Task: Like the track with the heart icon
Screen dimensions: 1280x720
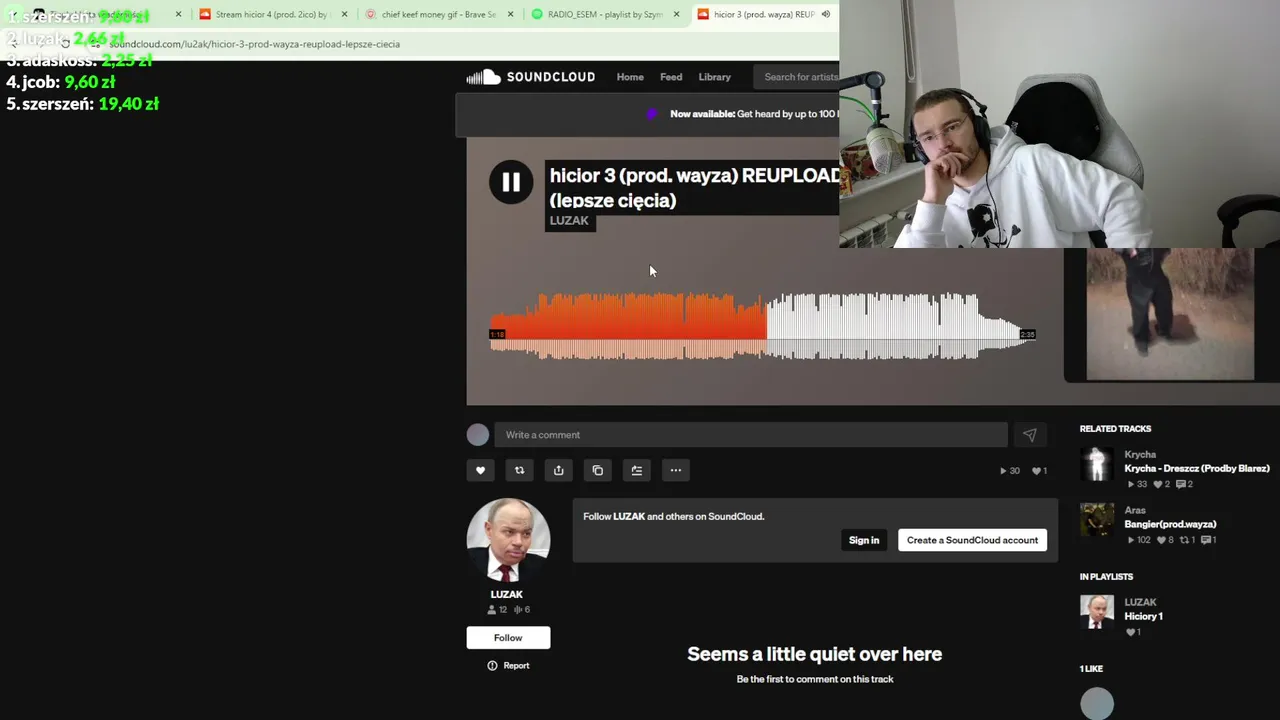Action: pos(480,470)
